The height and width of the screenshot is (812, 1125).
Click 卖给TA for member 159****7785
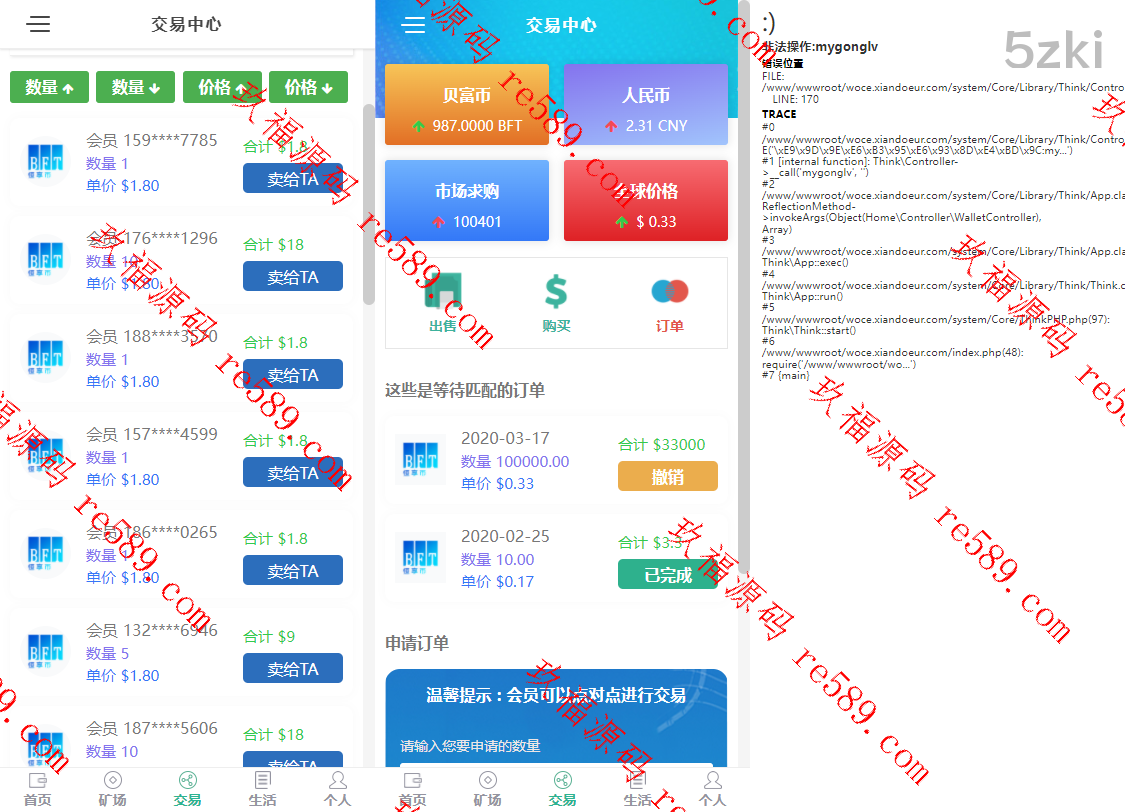[x=293, y=179]
